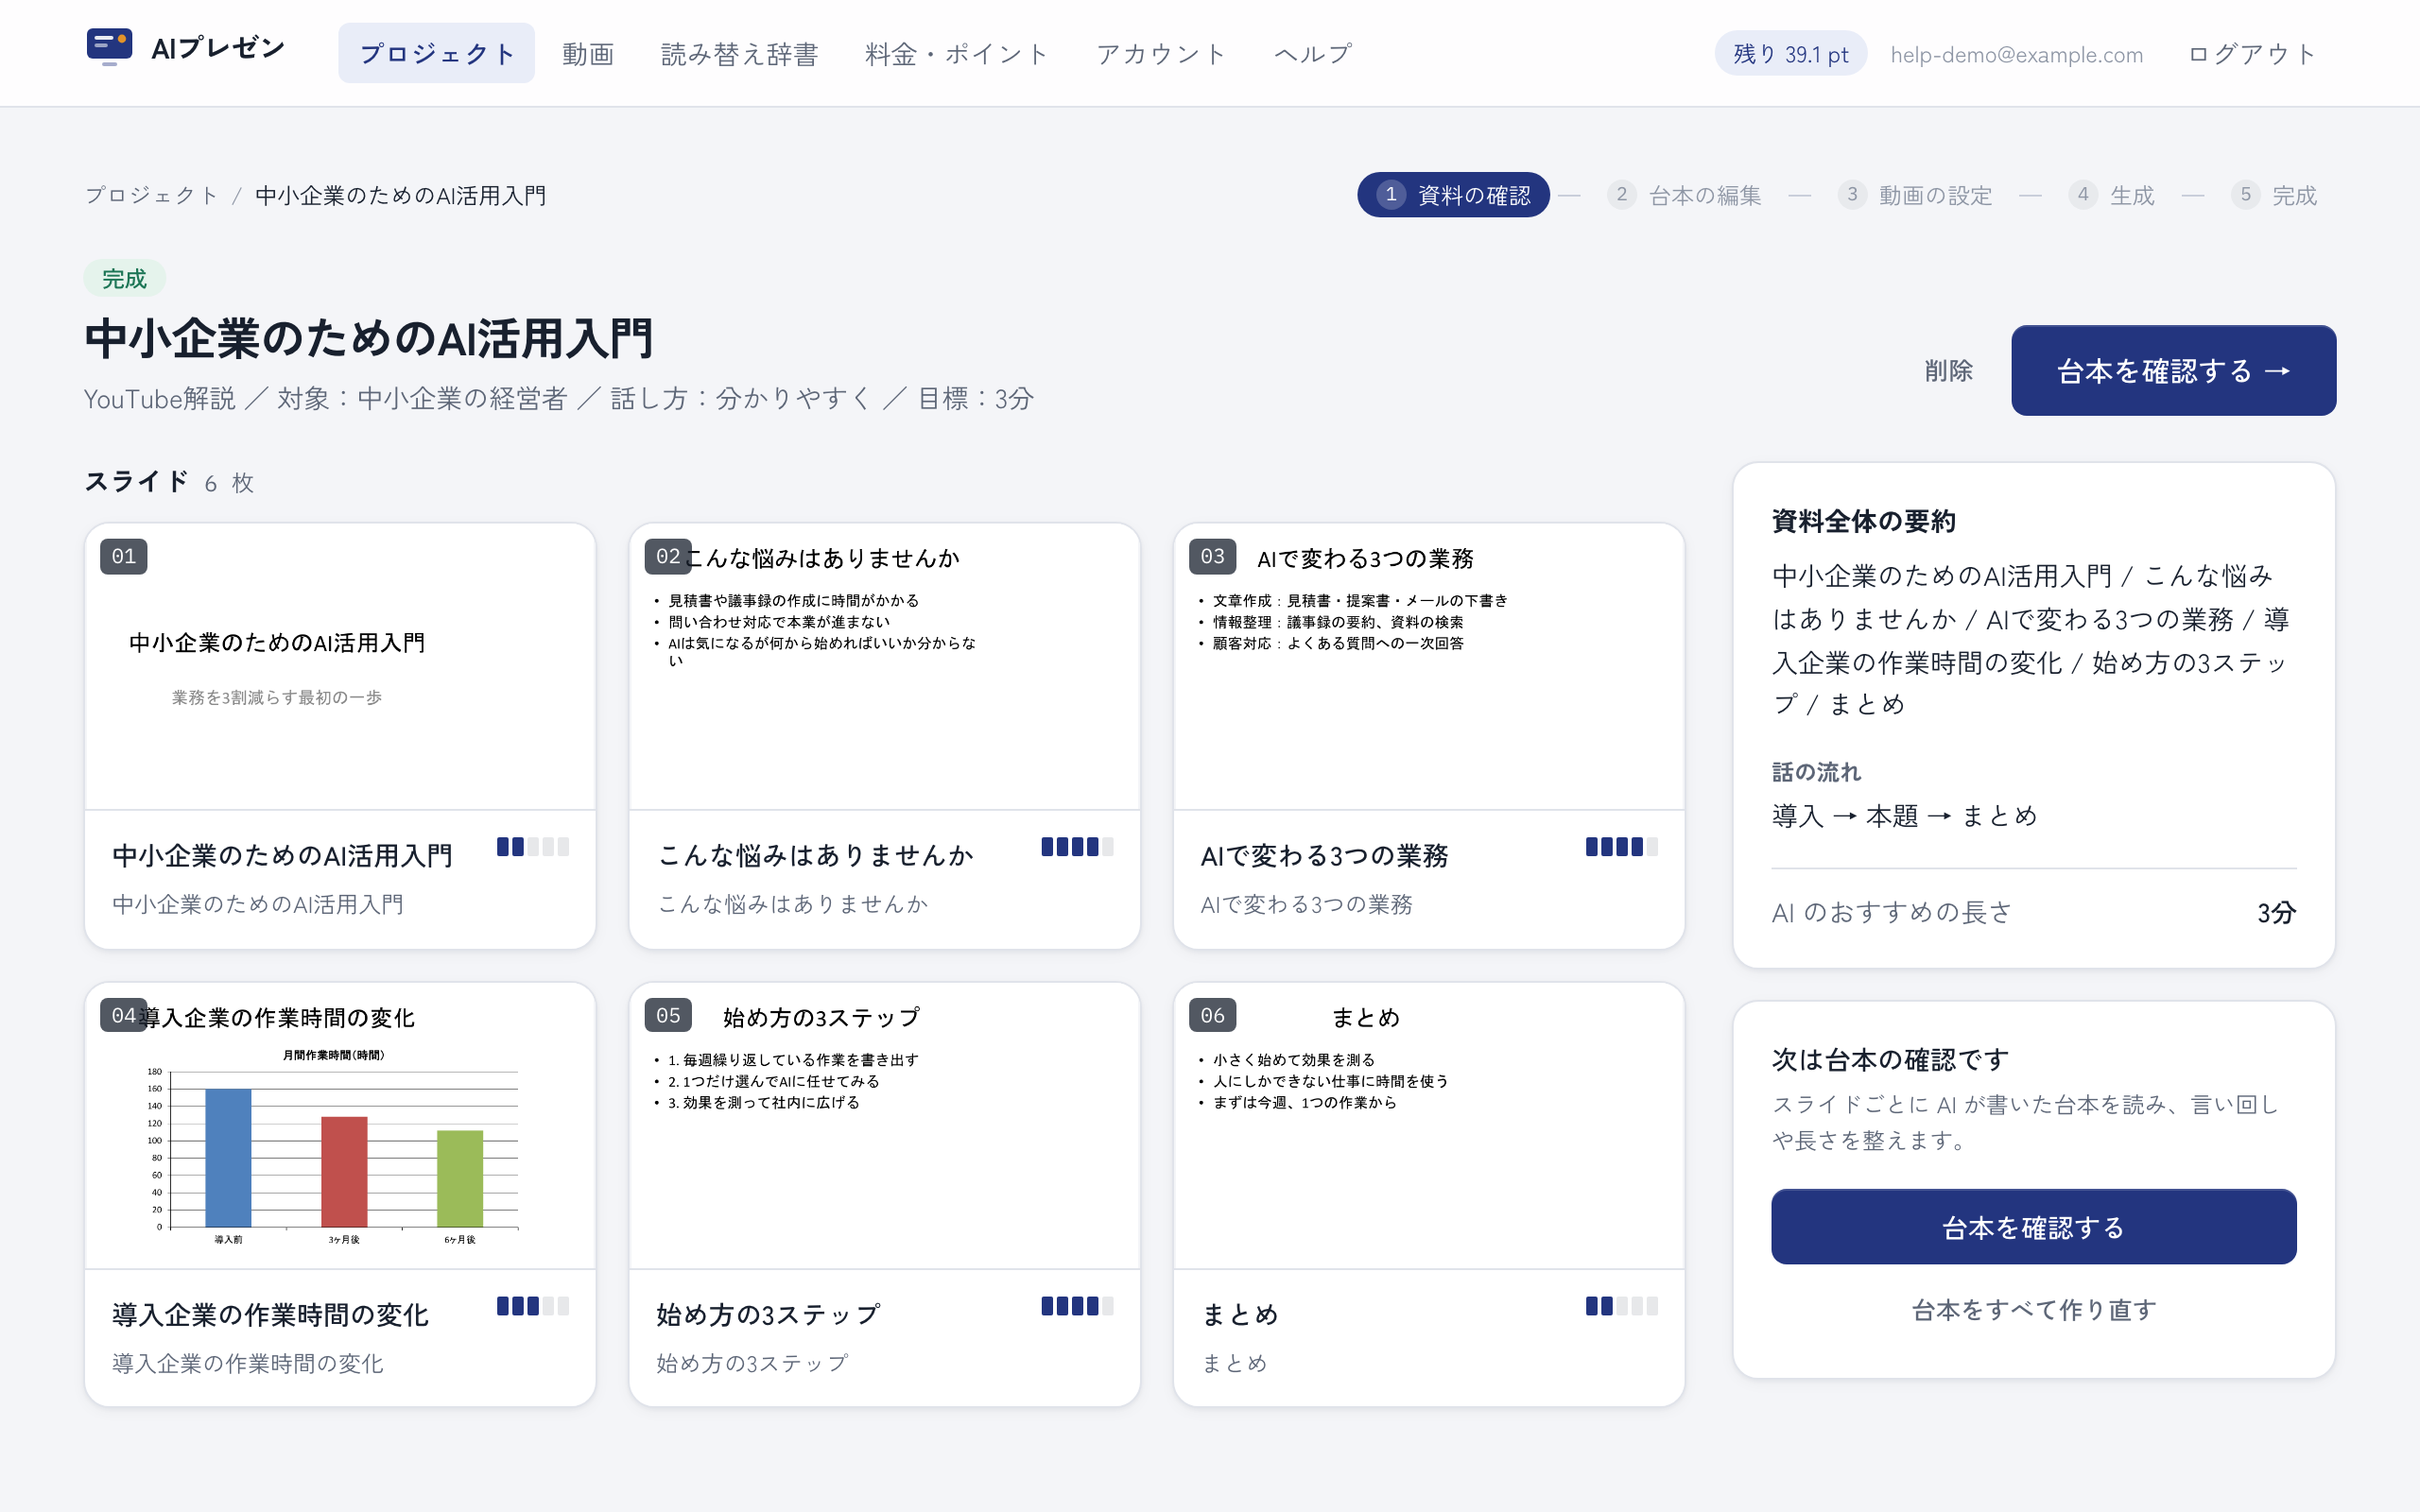
Task: Open the プロジェクト nav tab
Action: tap(436, 53)
